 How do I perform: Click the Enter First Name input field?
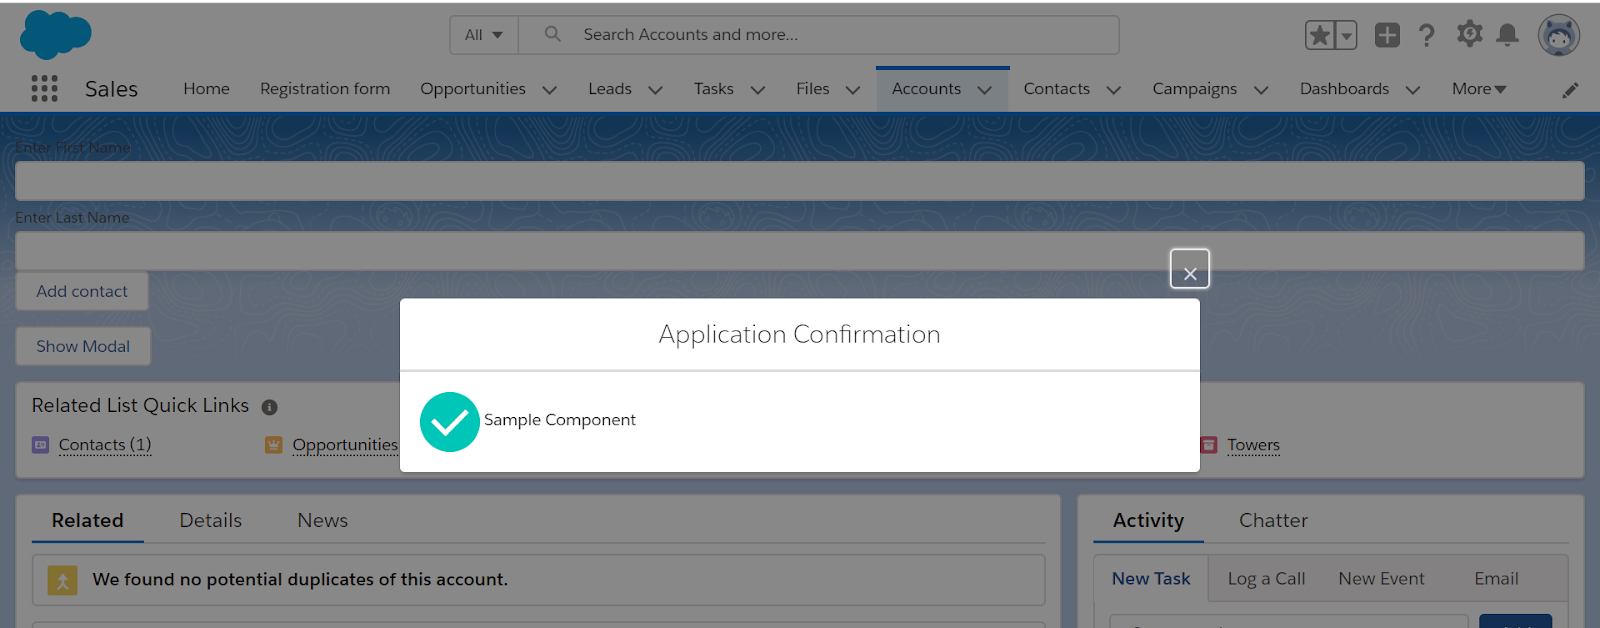pos(800,181)
